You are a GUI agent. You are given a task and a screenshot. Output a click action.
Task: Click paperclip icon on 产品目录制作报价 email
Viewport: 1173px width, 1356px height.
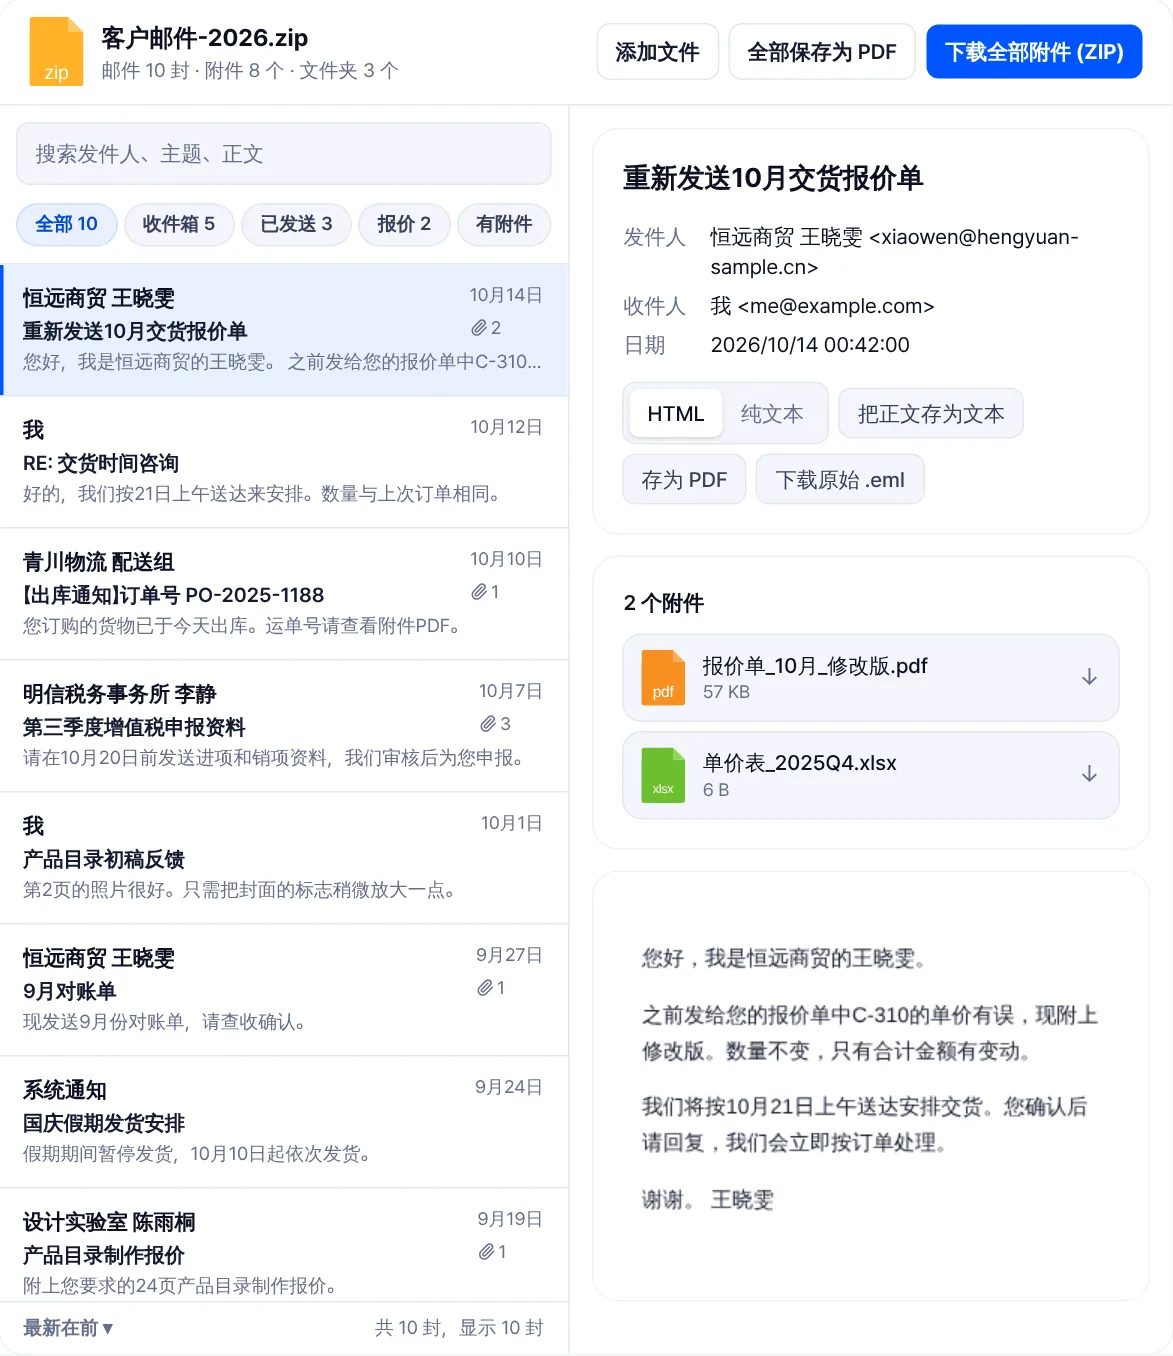pos(486,1252)
